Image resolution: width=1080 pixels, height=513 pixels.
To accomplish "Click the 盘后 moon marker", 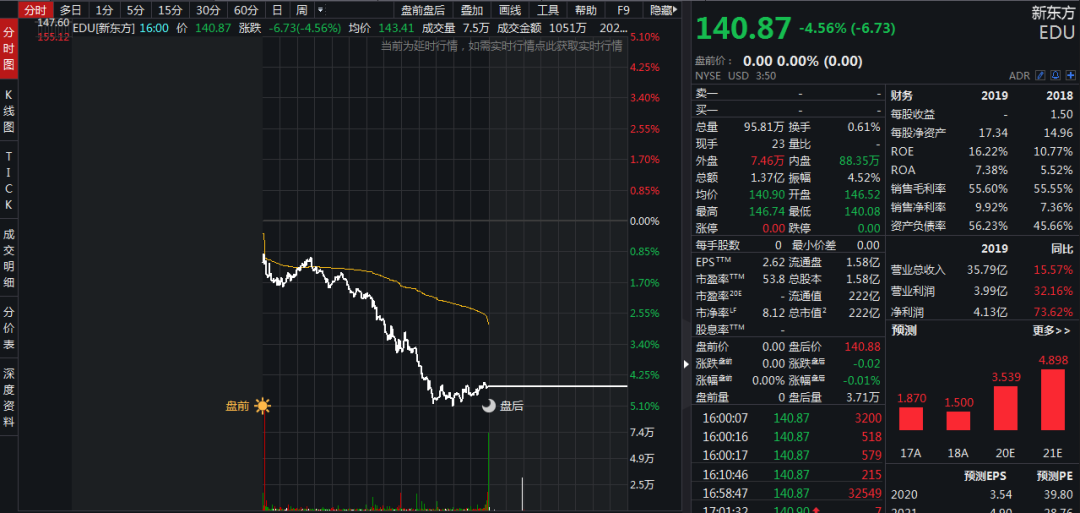I will coord(488,406).
